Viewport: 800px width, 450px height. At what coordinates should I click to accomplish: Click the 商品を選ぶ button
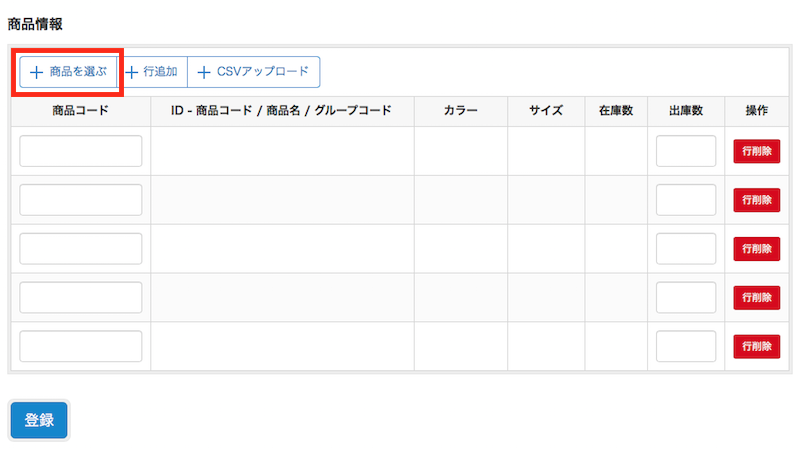pyautogui.click(x=68, y=72)
